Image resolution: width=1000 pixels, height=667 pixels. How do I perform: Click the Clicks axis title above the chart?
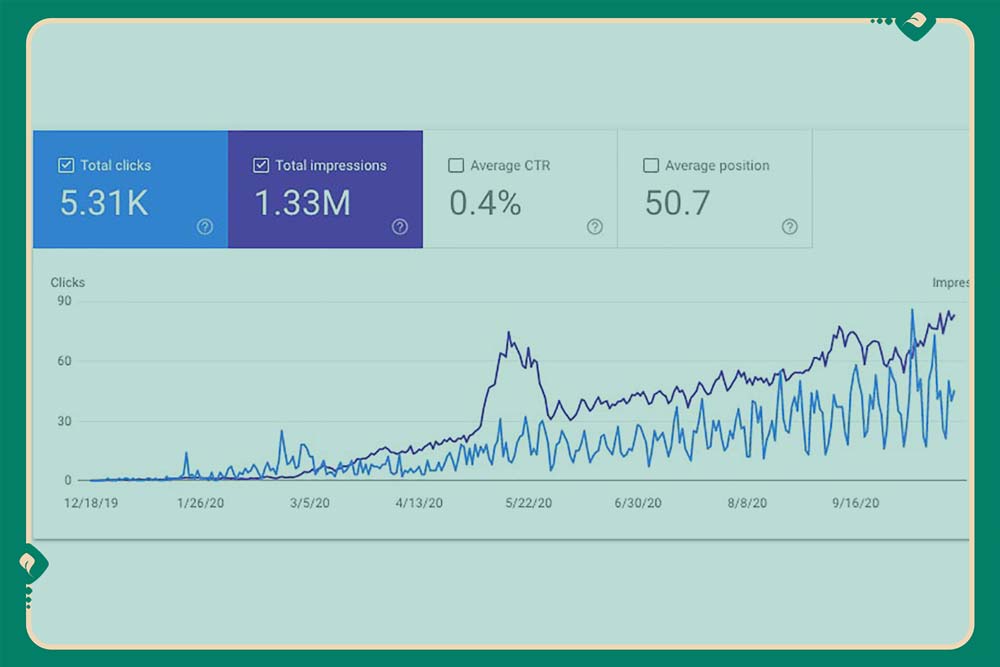tap(68, 283)
